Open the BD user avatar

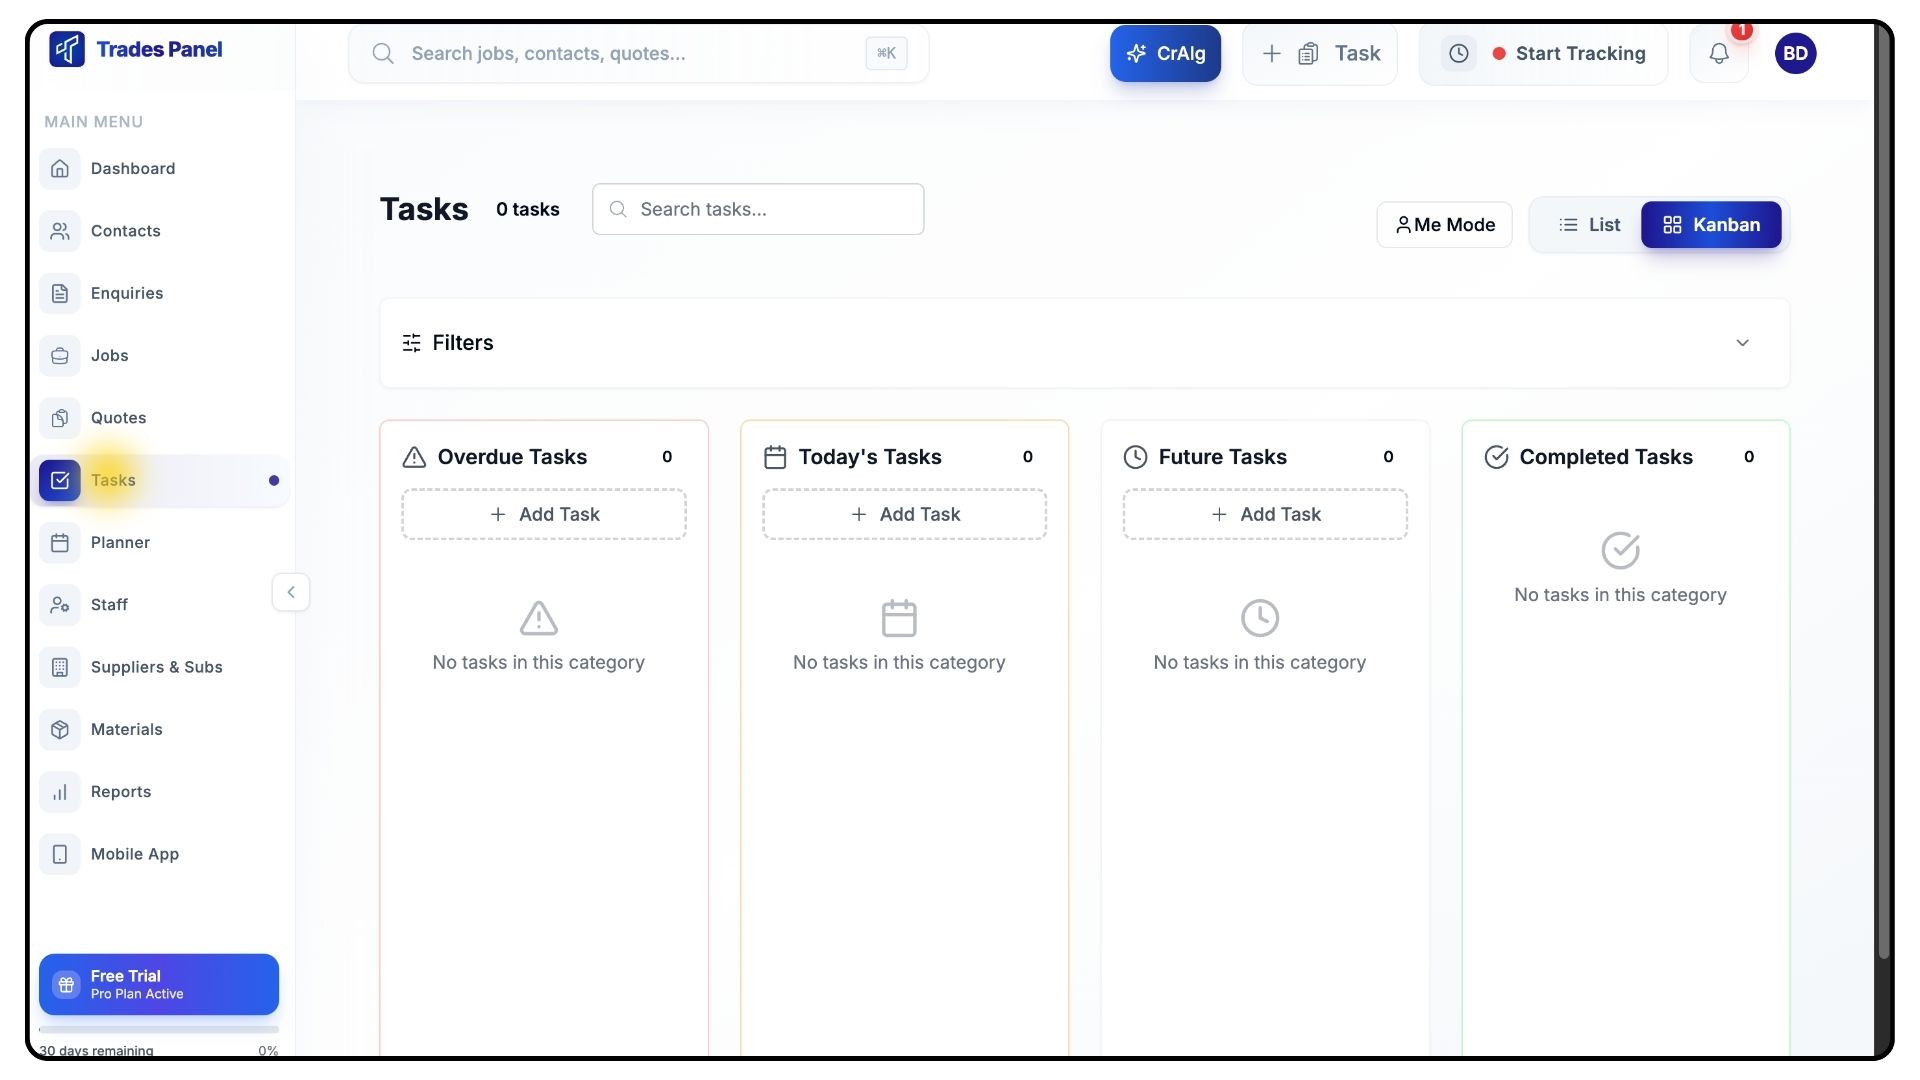tap(1795, 54)
